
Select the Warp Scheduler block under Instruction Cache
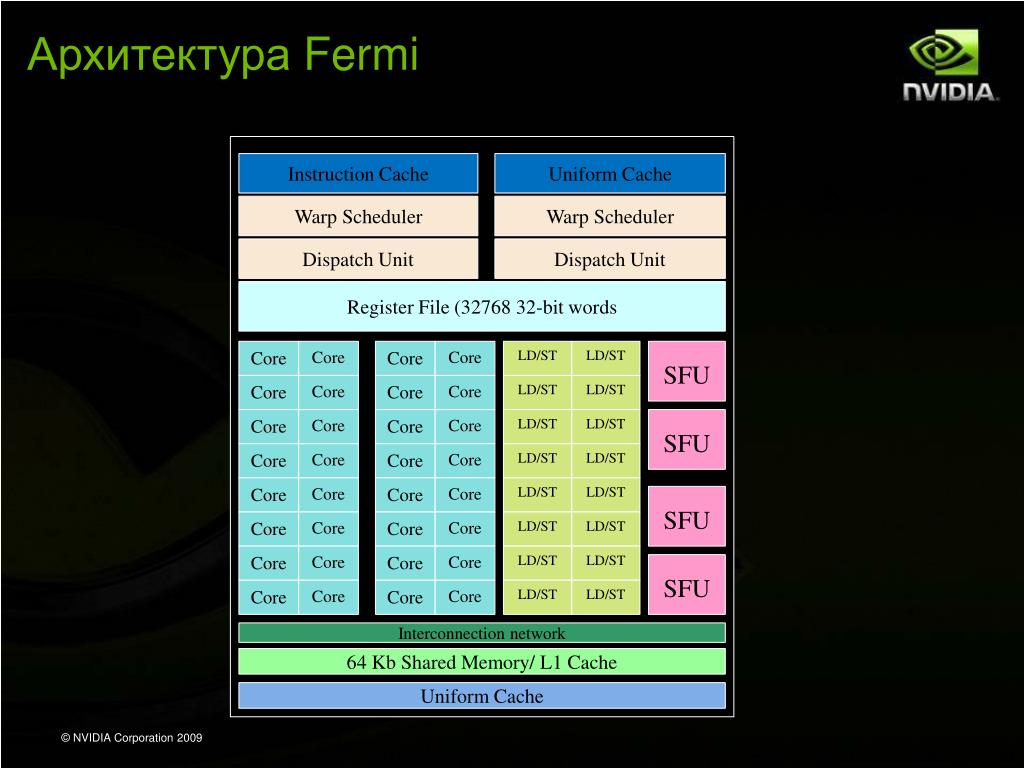pyautogui.click(x=358, y=216)
